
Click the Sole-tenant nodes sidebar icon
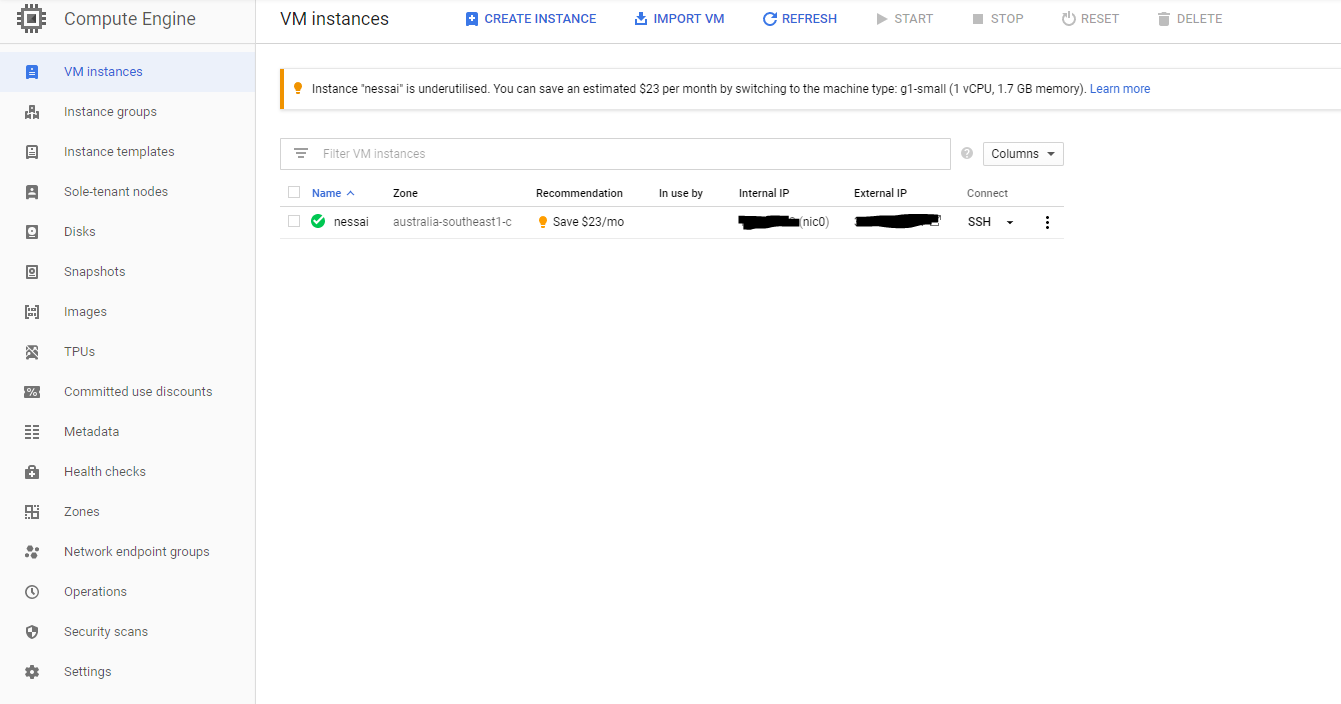[32, 192]
